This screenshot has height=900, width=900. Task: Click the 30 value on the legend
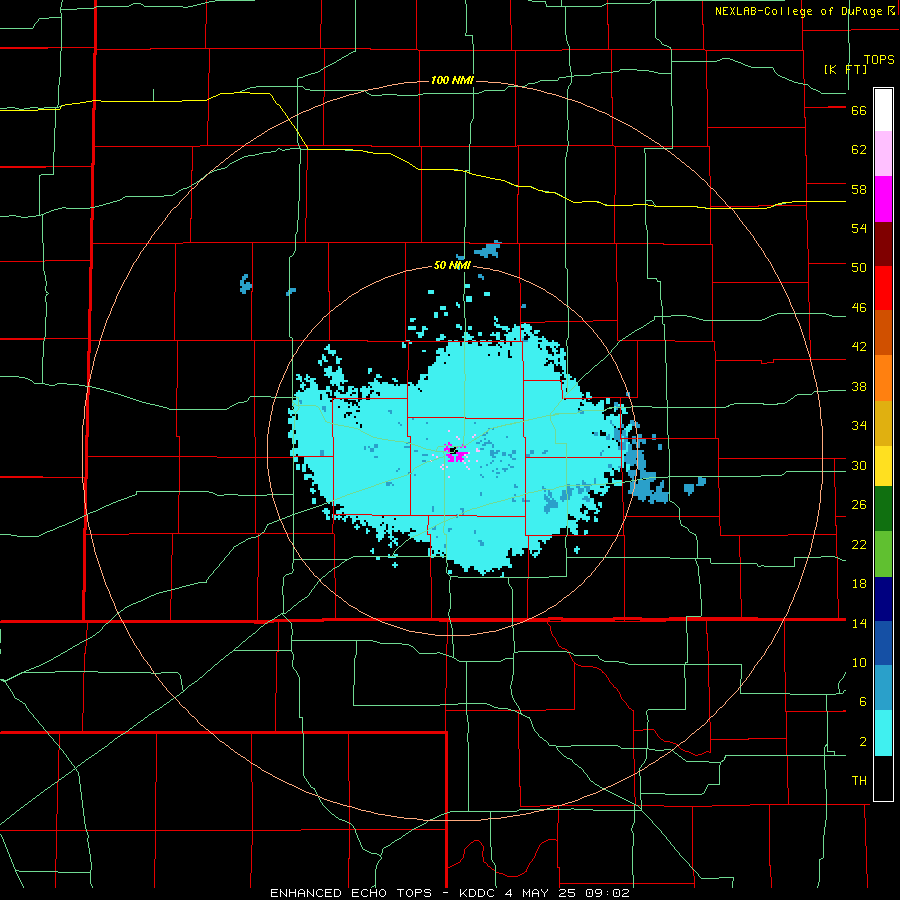point(859,465)
